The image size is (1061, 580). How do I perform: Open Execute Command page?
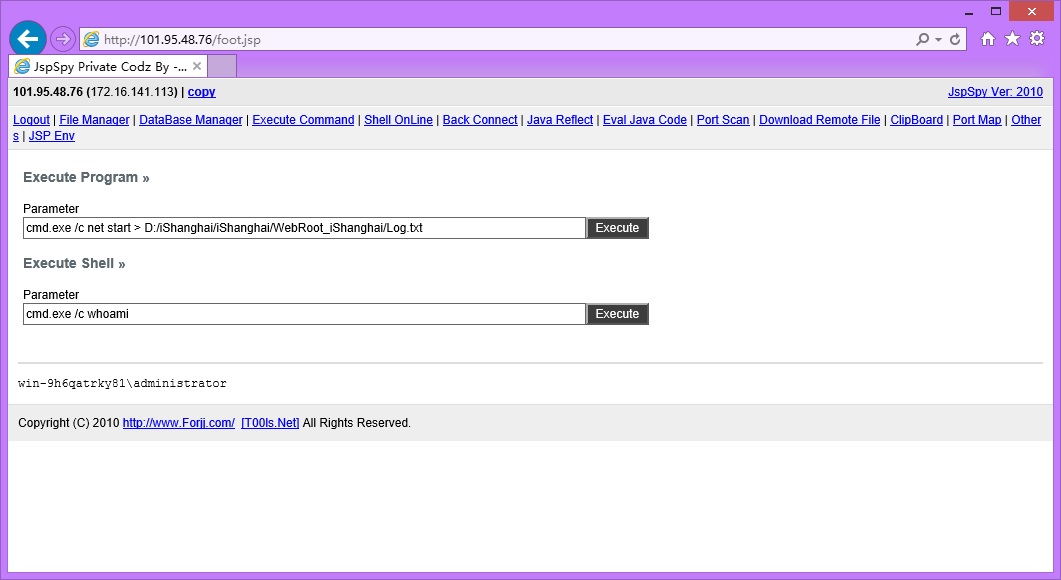303,120
